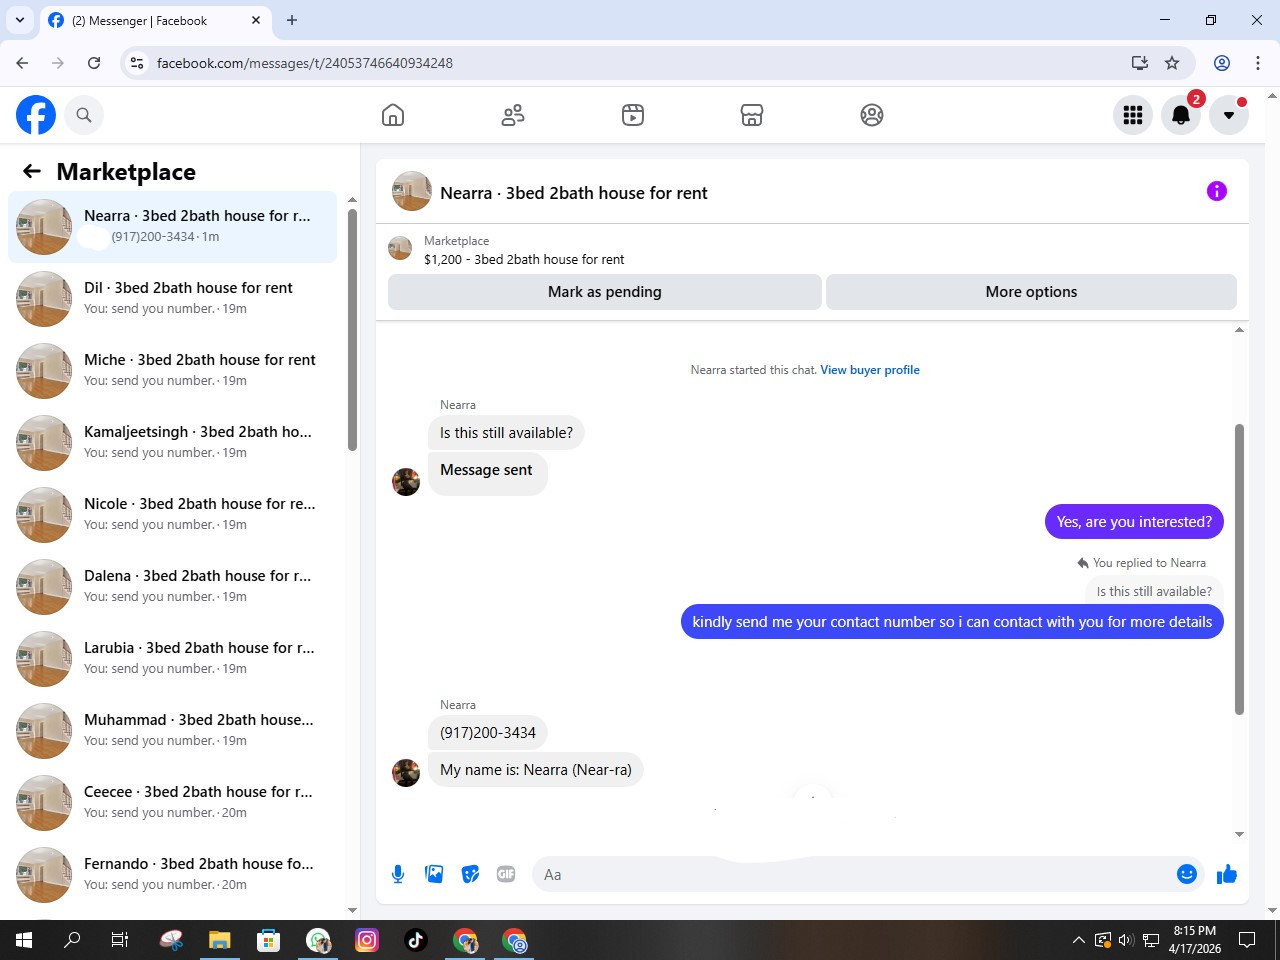Open the Friends icon in top navigation
Screen dimensions: 1280x960
(513, 115)
